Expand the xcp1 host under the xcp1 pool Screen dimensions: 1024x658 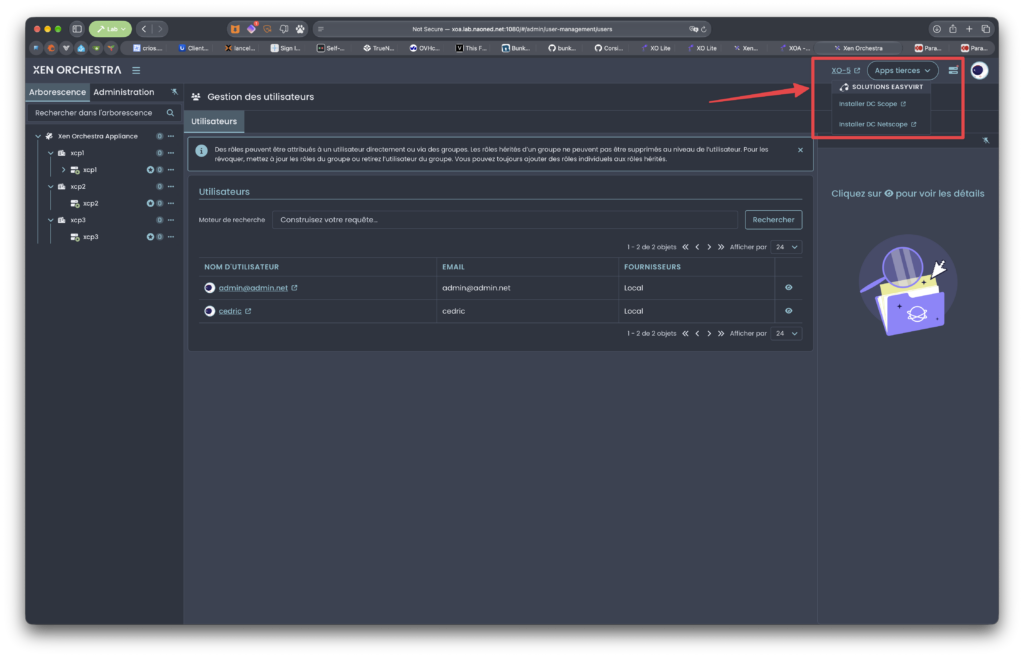(63, 170)
